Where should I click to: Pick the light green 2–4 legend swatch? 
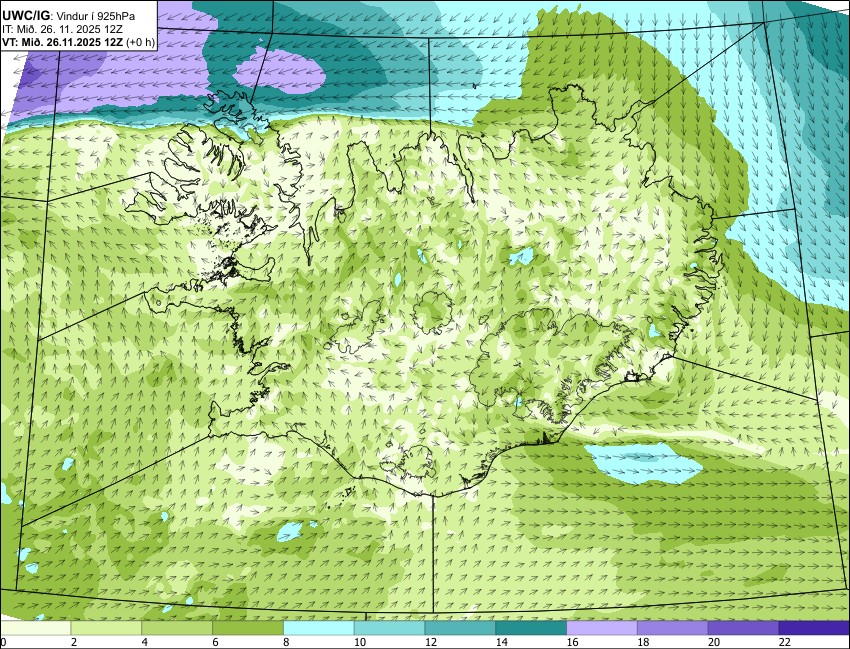coord(106,628)
